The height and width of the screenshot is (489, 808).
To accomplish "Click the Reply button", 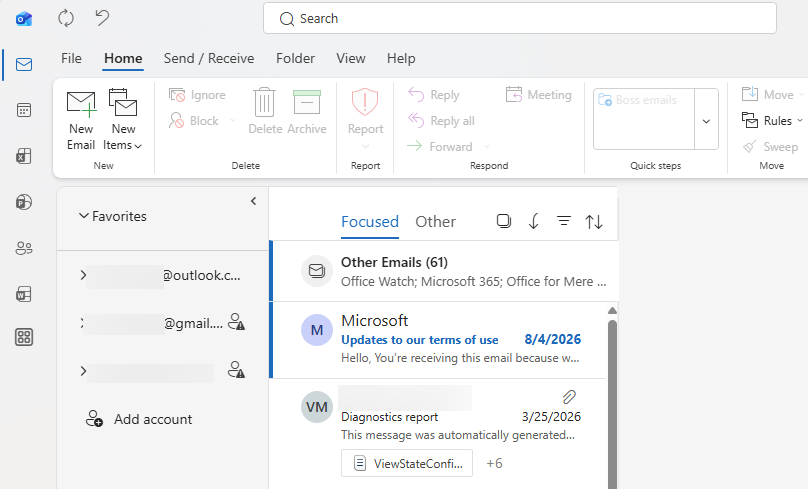I will pos(433,95).
